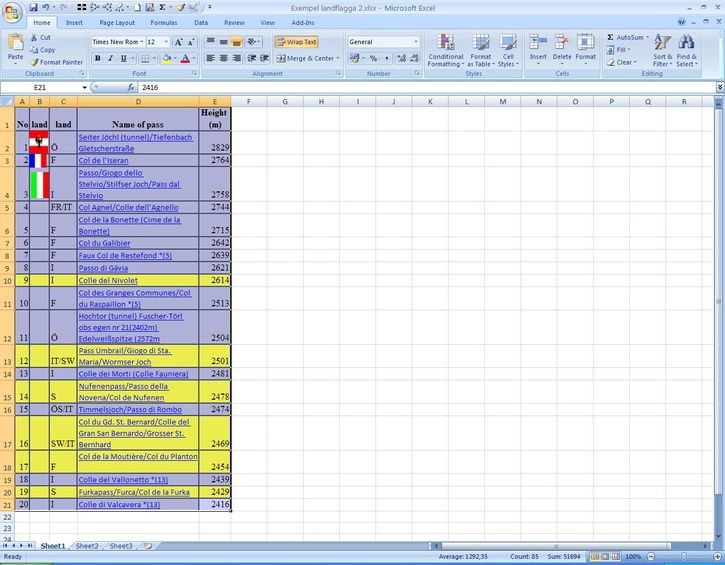Click the Format Painter tool
725x565 pixels.
tap(56, 62)
